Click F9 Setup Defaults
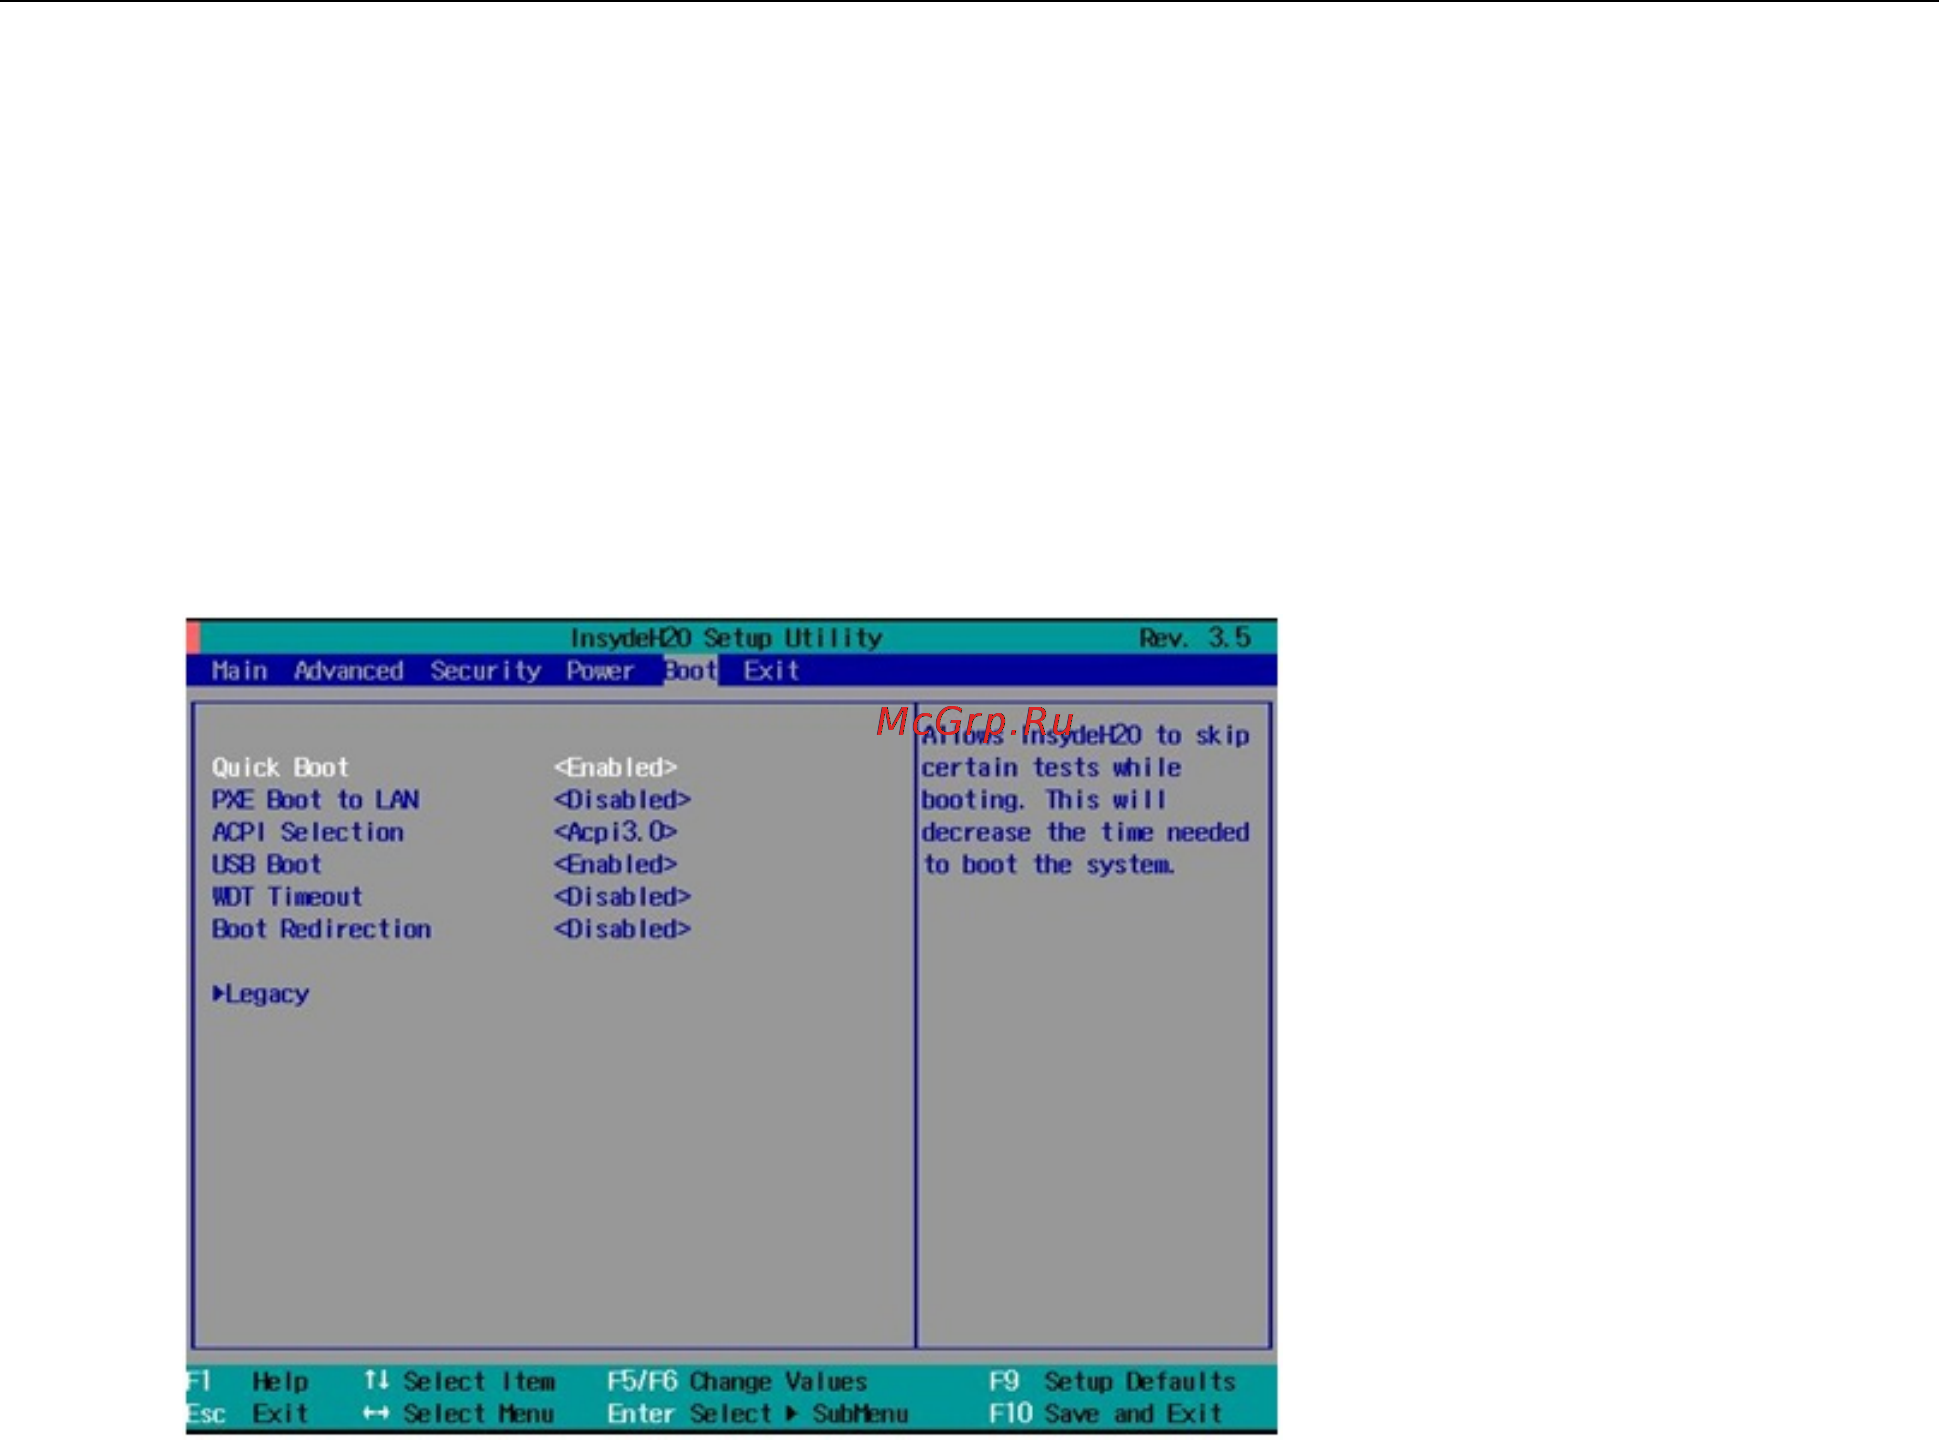The image size is (1939, 1440). (1112, 1382)
